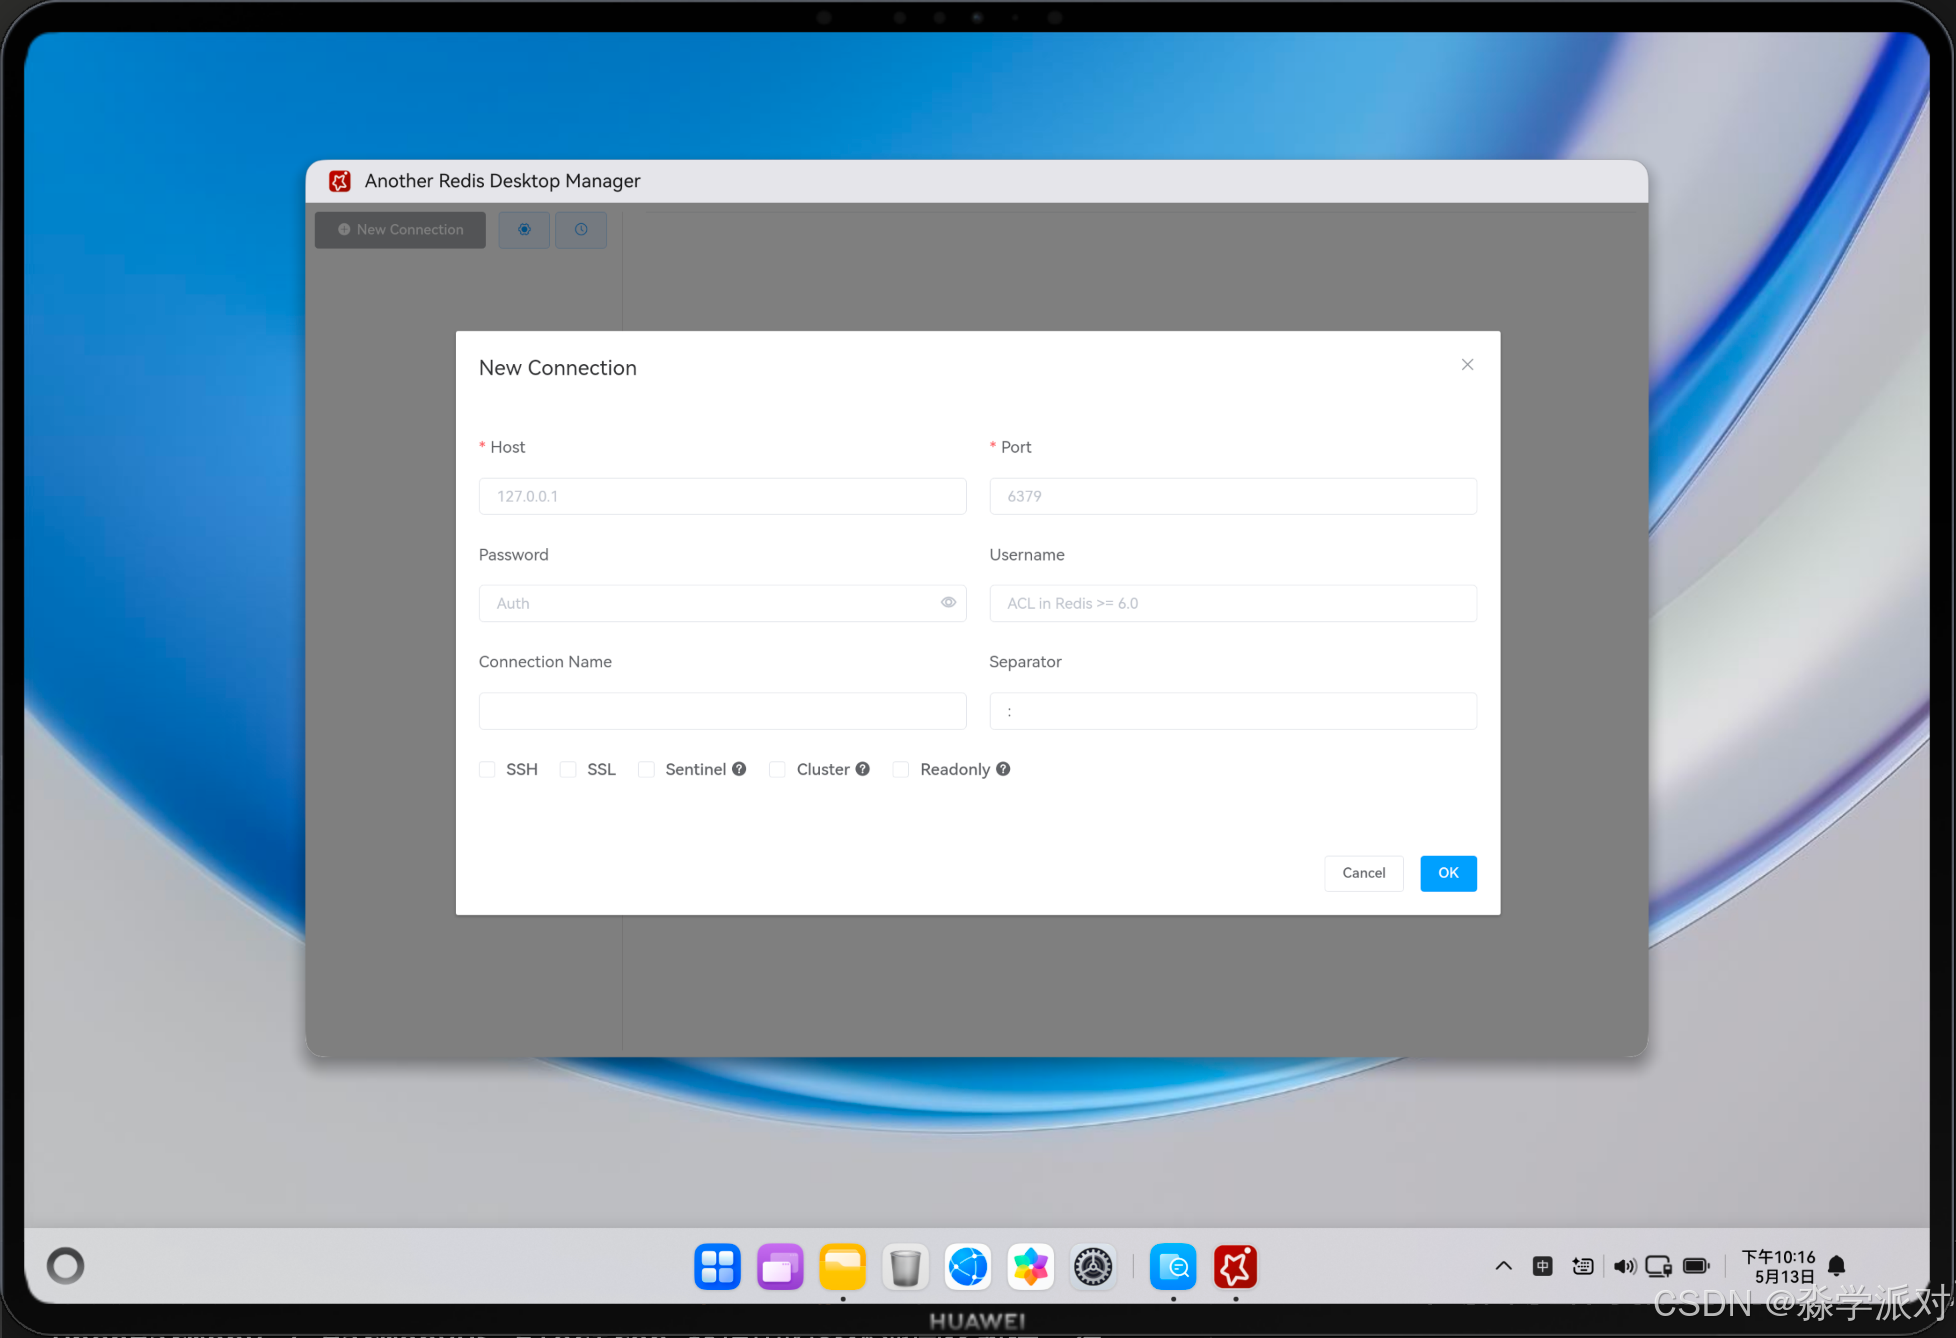The height and width of the screenshot is (1338, 1956).
Task: Enable the Sentinel checkbox
Action: 646,769
